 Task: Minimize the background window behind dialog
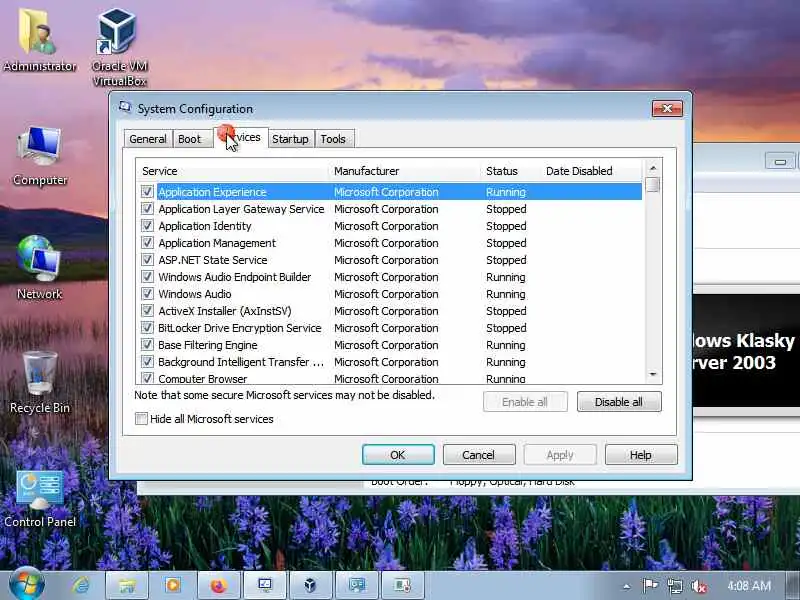coord(780,162)
